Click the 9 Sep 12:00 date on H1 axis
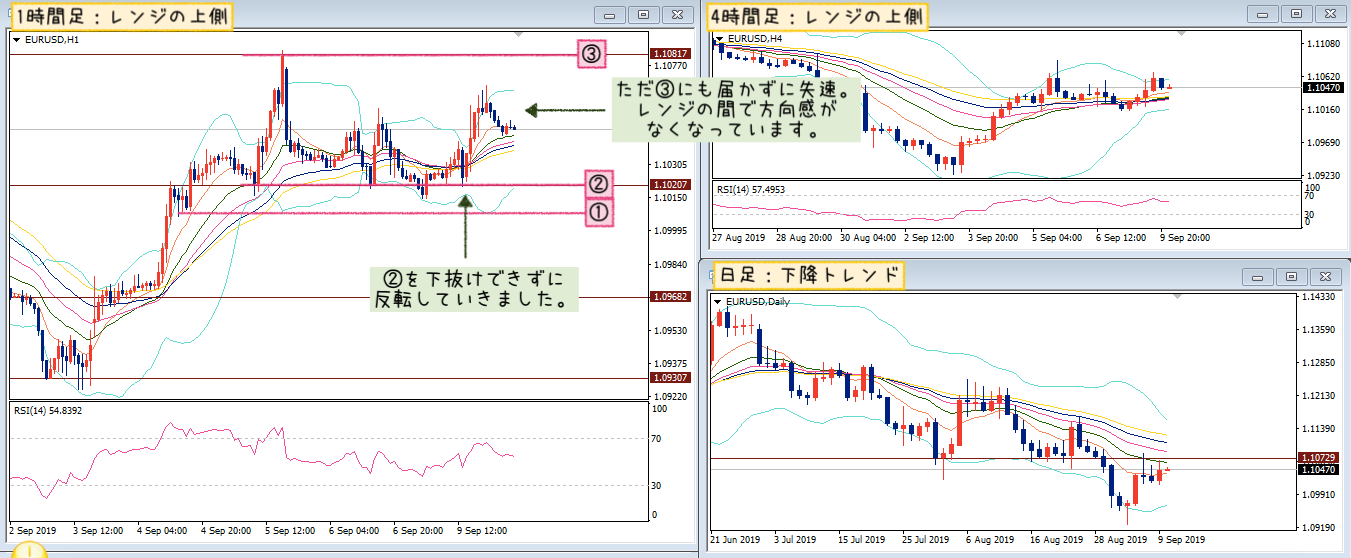The width and height of the screenshot is (1351, 558). click(482, 530)
